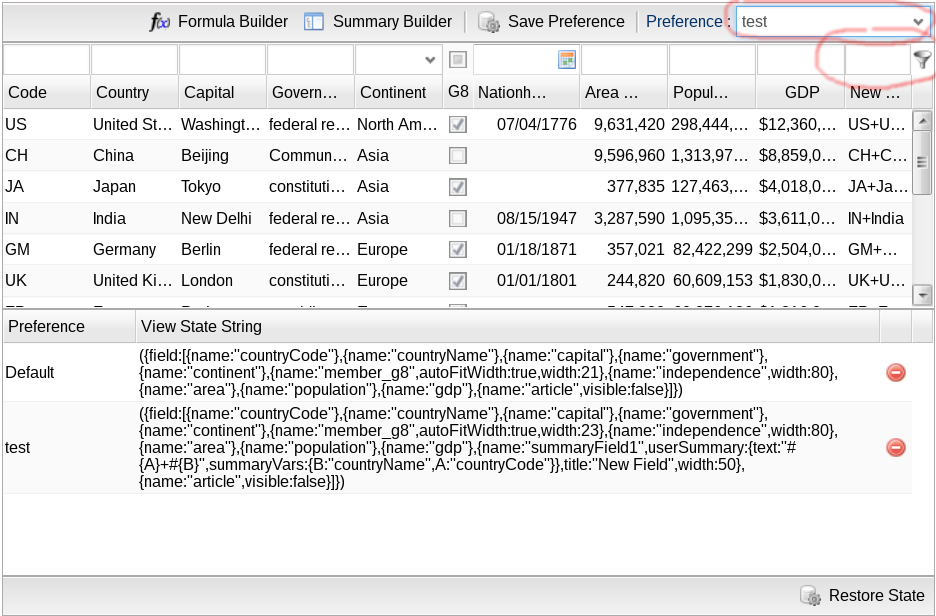
Task: Click the filter funnel icon
Action: click(922, 60)
